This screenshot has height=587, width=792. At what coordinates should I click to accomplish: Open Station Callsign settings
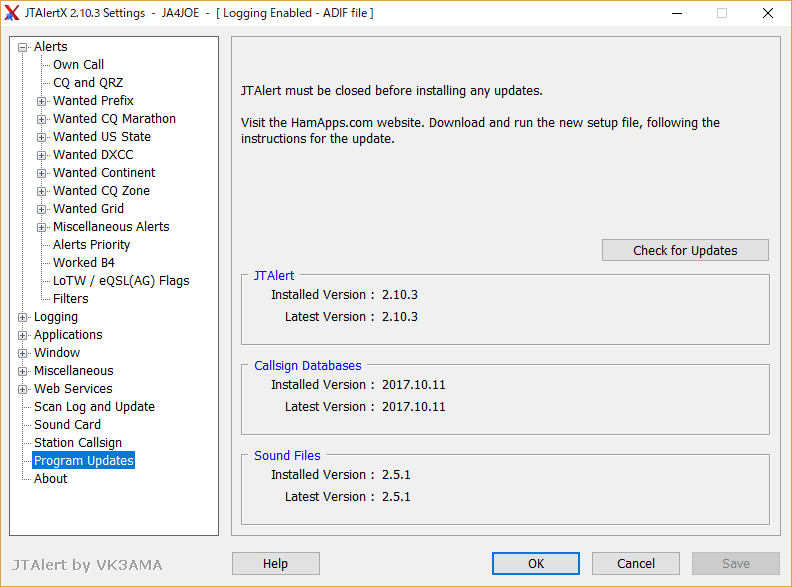[x=78, y=443]
